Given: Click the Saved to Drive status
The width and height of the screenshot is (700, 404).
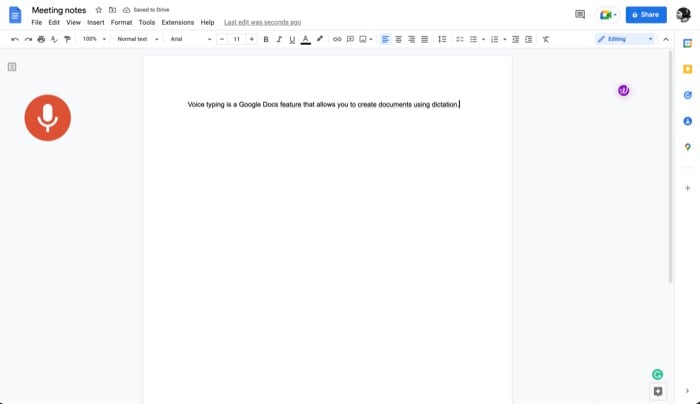Looking at the screenshot, I should click(146, 10).
